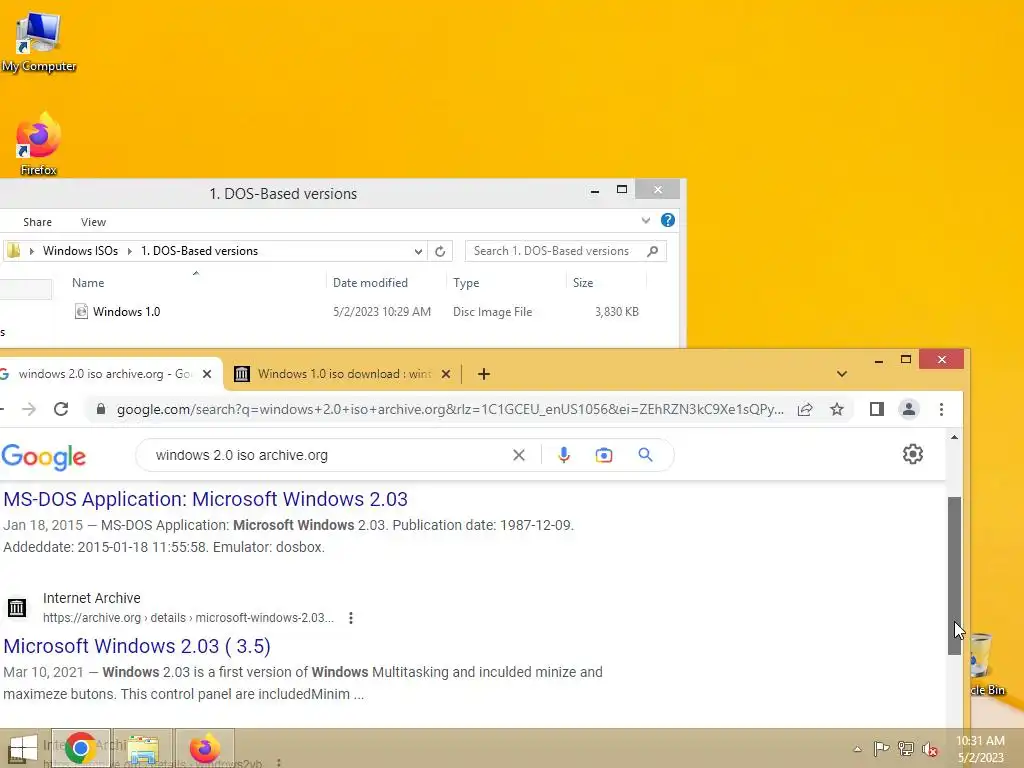This screenshot has height=768, width=1024.
Task: Open File Explorer from the taskbar
Action: [143, 748]
